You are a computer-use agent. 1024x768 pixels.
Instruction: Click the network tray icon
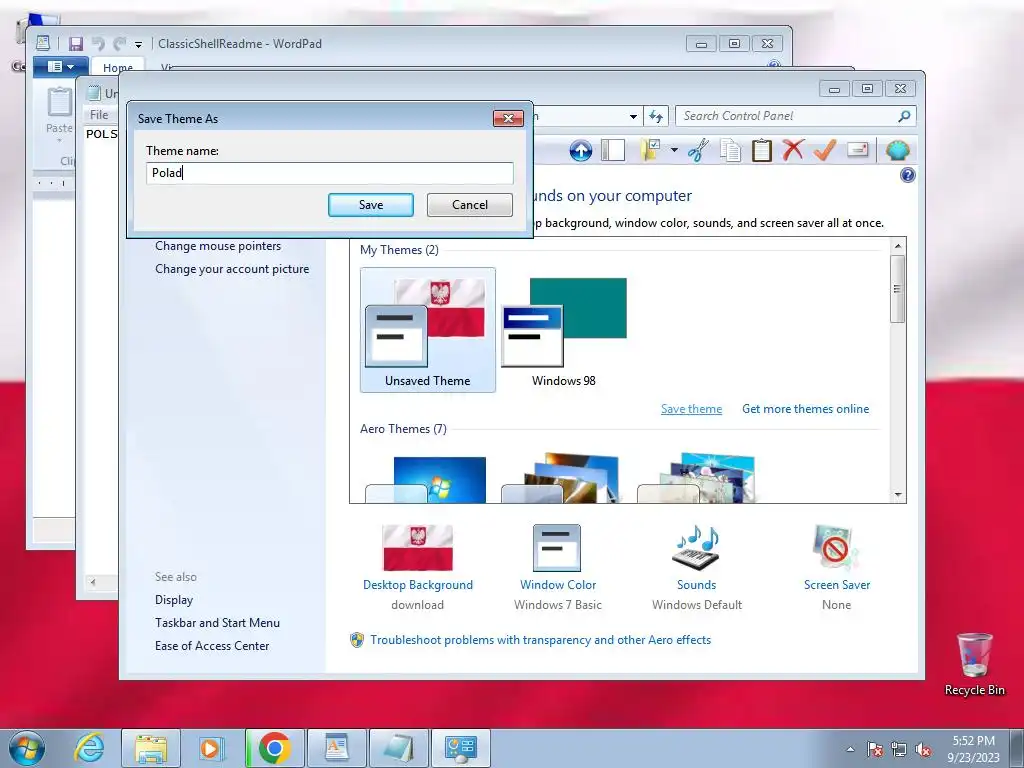pos(899,749)
